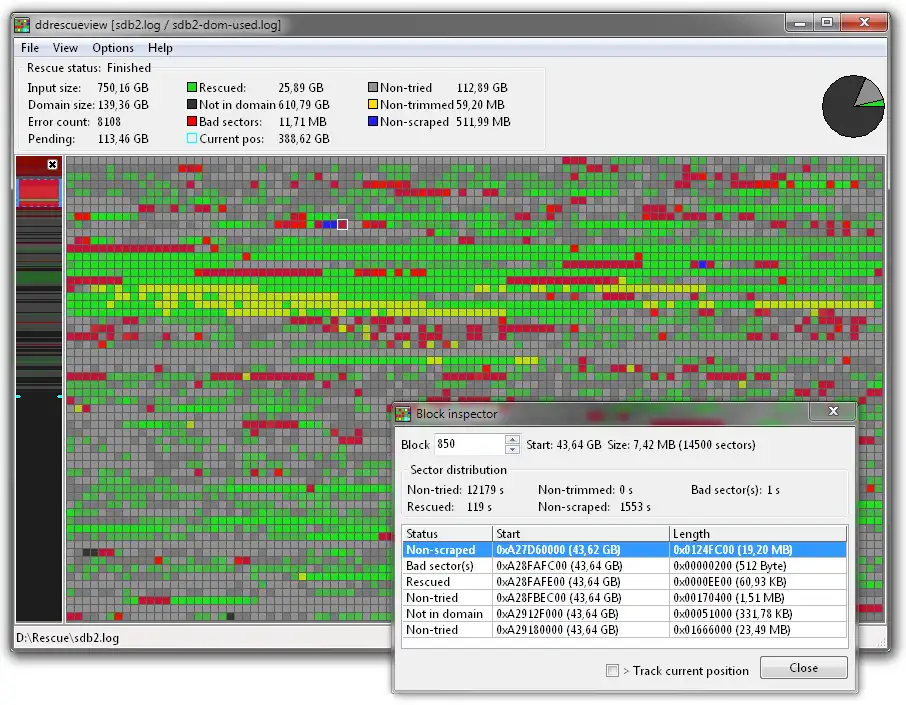The image size is (906, 705).
Task: Open the File menu
Action: tap(30, 47)
